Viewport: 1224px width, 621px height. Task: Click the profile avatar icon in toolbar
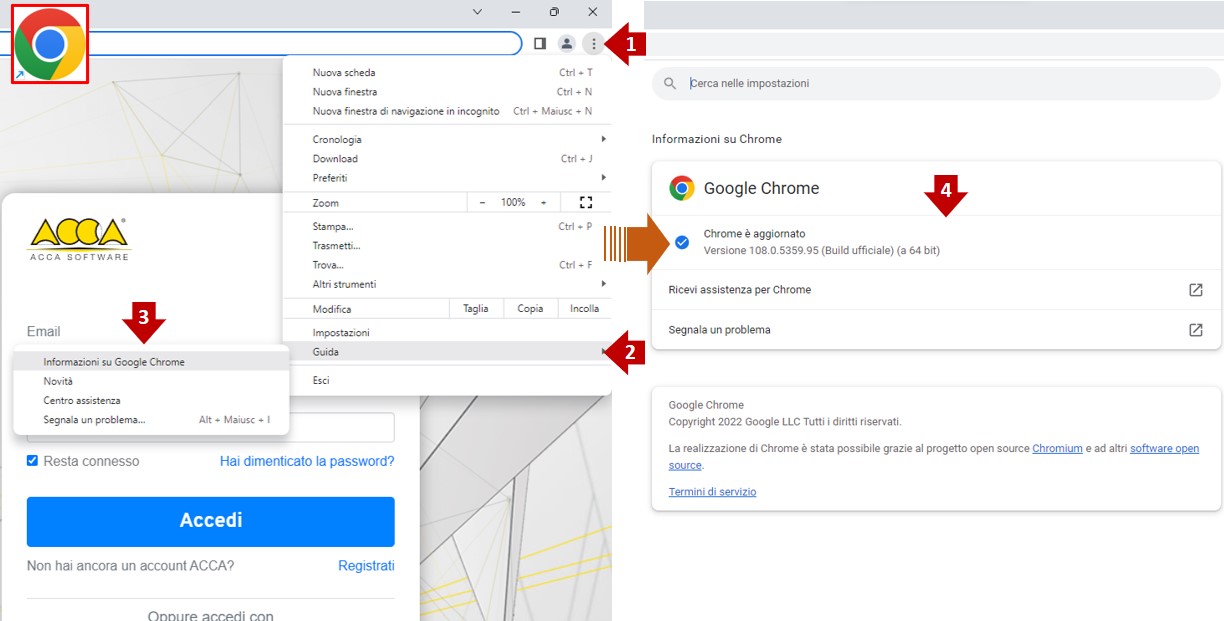coord(567,43)
